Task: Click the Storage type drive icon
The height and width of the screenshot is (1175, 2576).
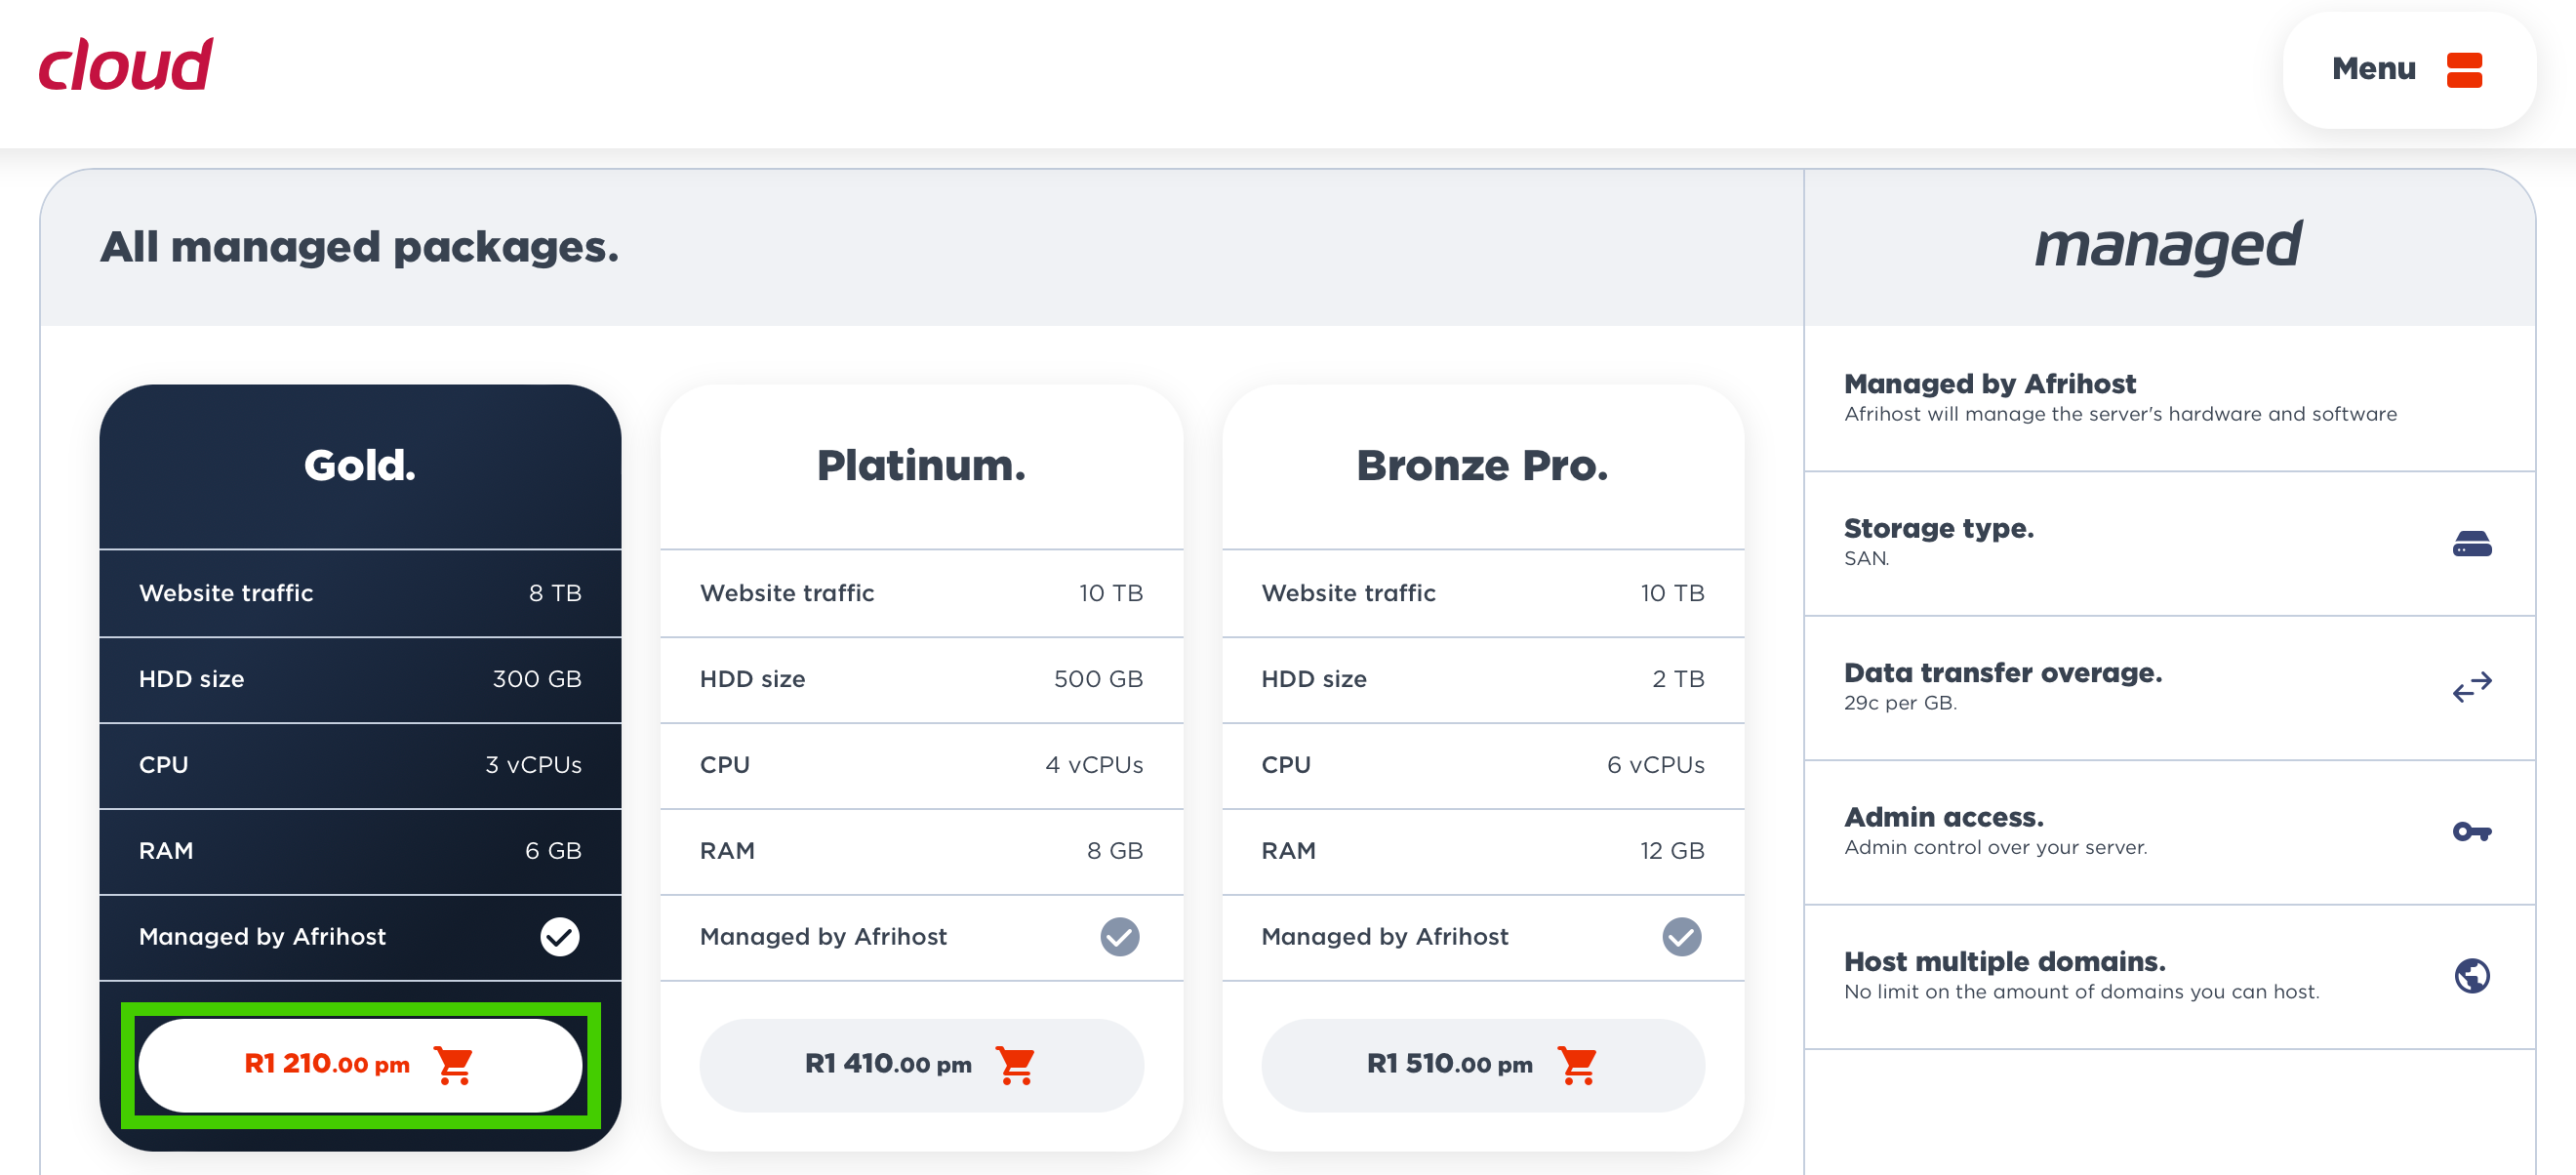Action: coord(2471,544)
